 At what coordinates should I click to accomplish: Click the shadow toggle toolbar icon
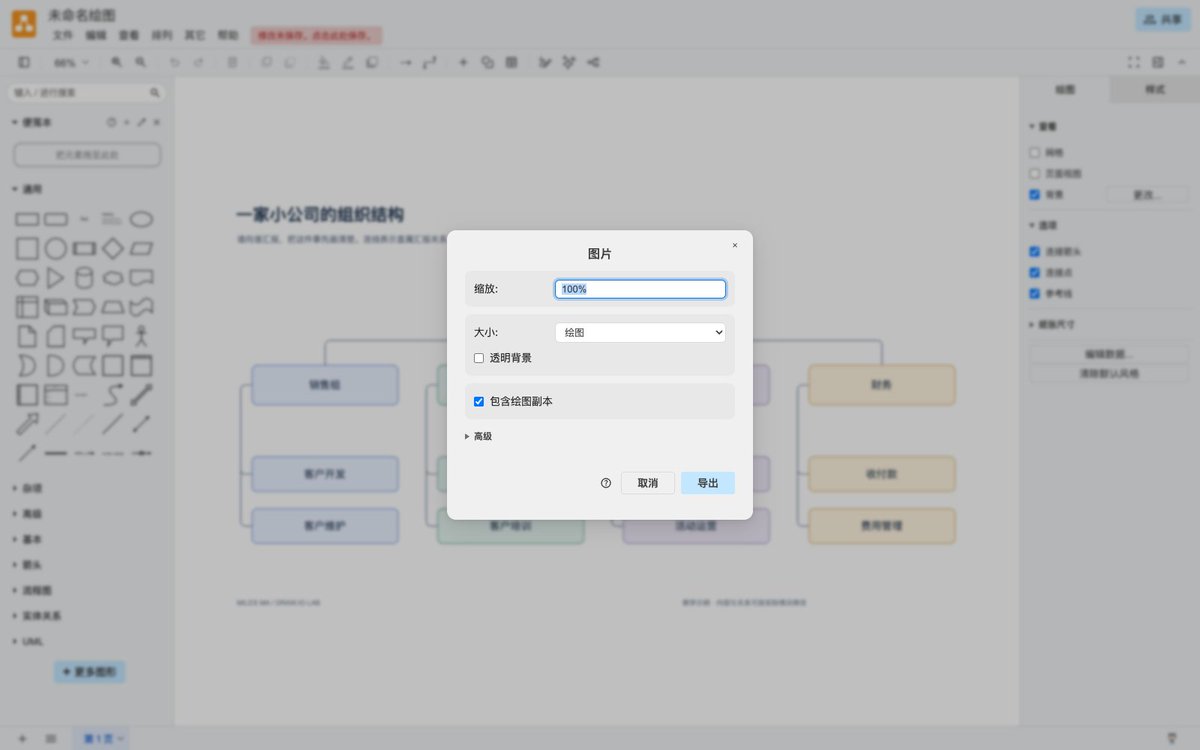pyautogui.click(x=371, y=62)
